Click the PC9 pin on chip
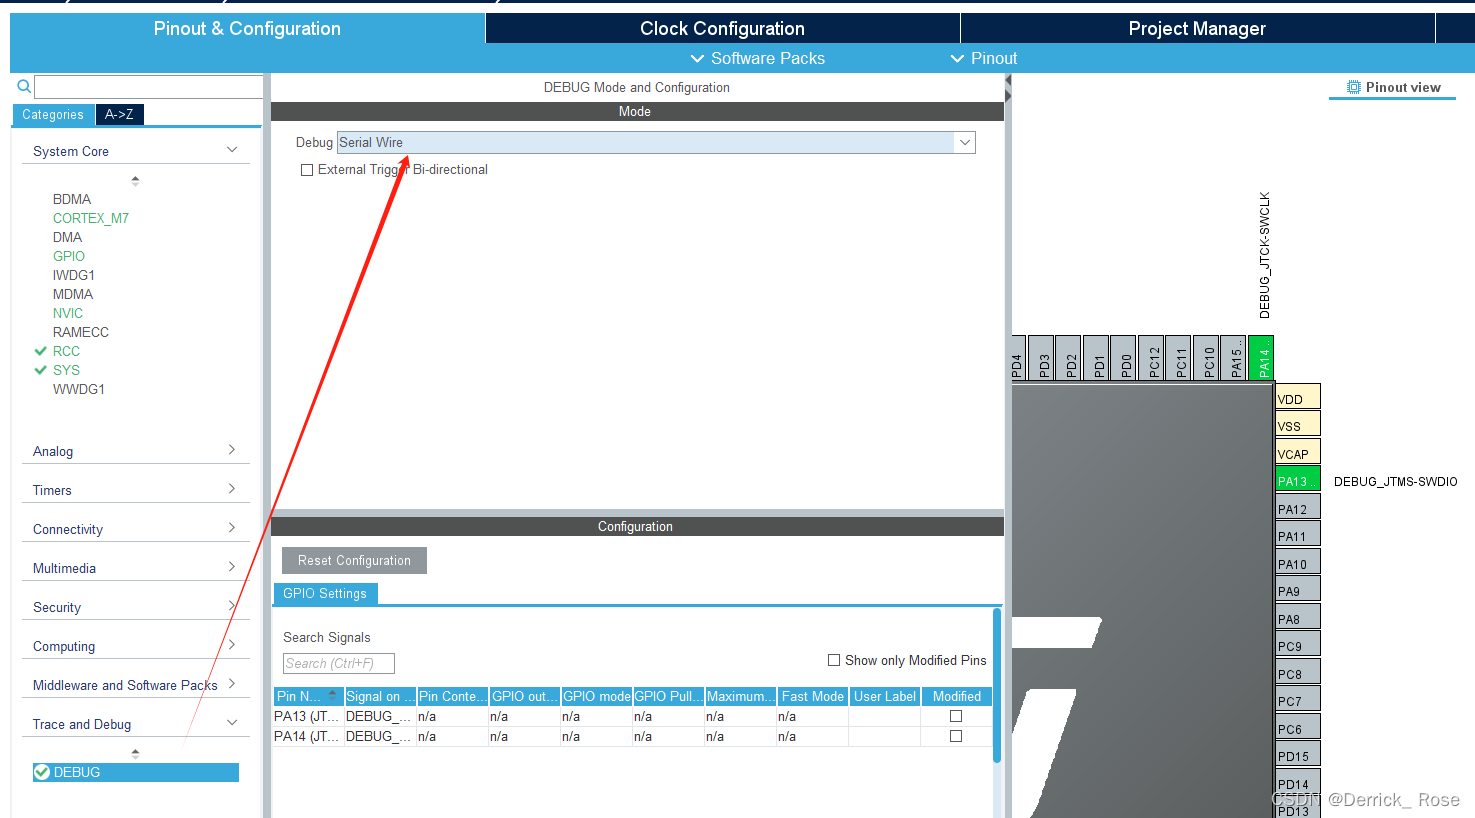The width and height of the screenshot is (1475, 818). pyautogui.click(x=1298, y=644)
